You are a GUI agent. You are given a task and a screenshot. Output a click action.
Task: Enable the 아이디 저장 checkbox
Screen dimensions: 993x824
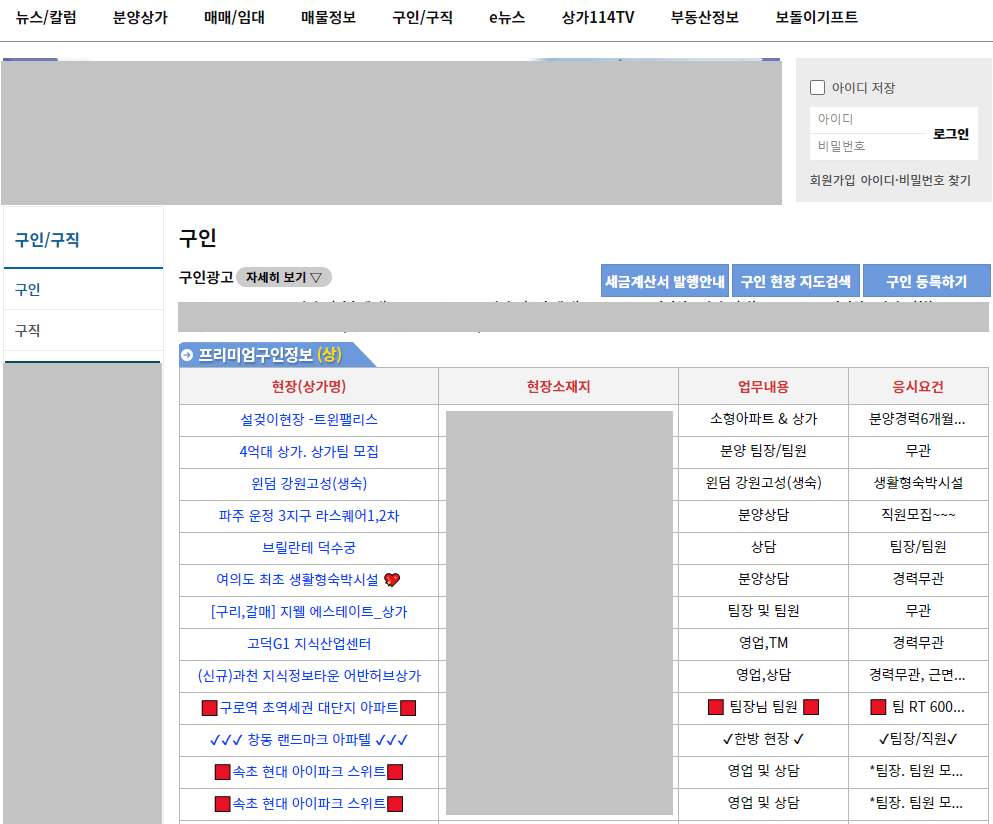click(x=817, y=87)
